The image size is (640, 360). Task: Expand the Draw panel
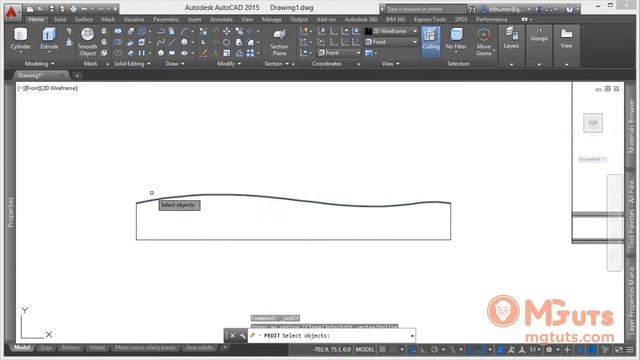point(175,64)
